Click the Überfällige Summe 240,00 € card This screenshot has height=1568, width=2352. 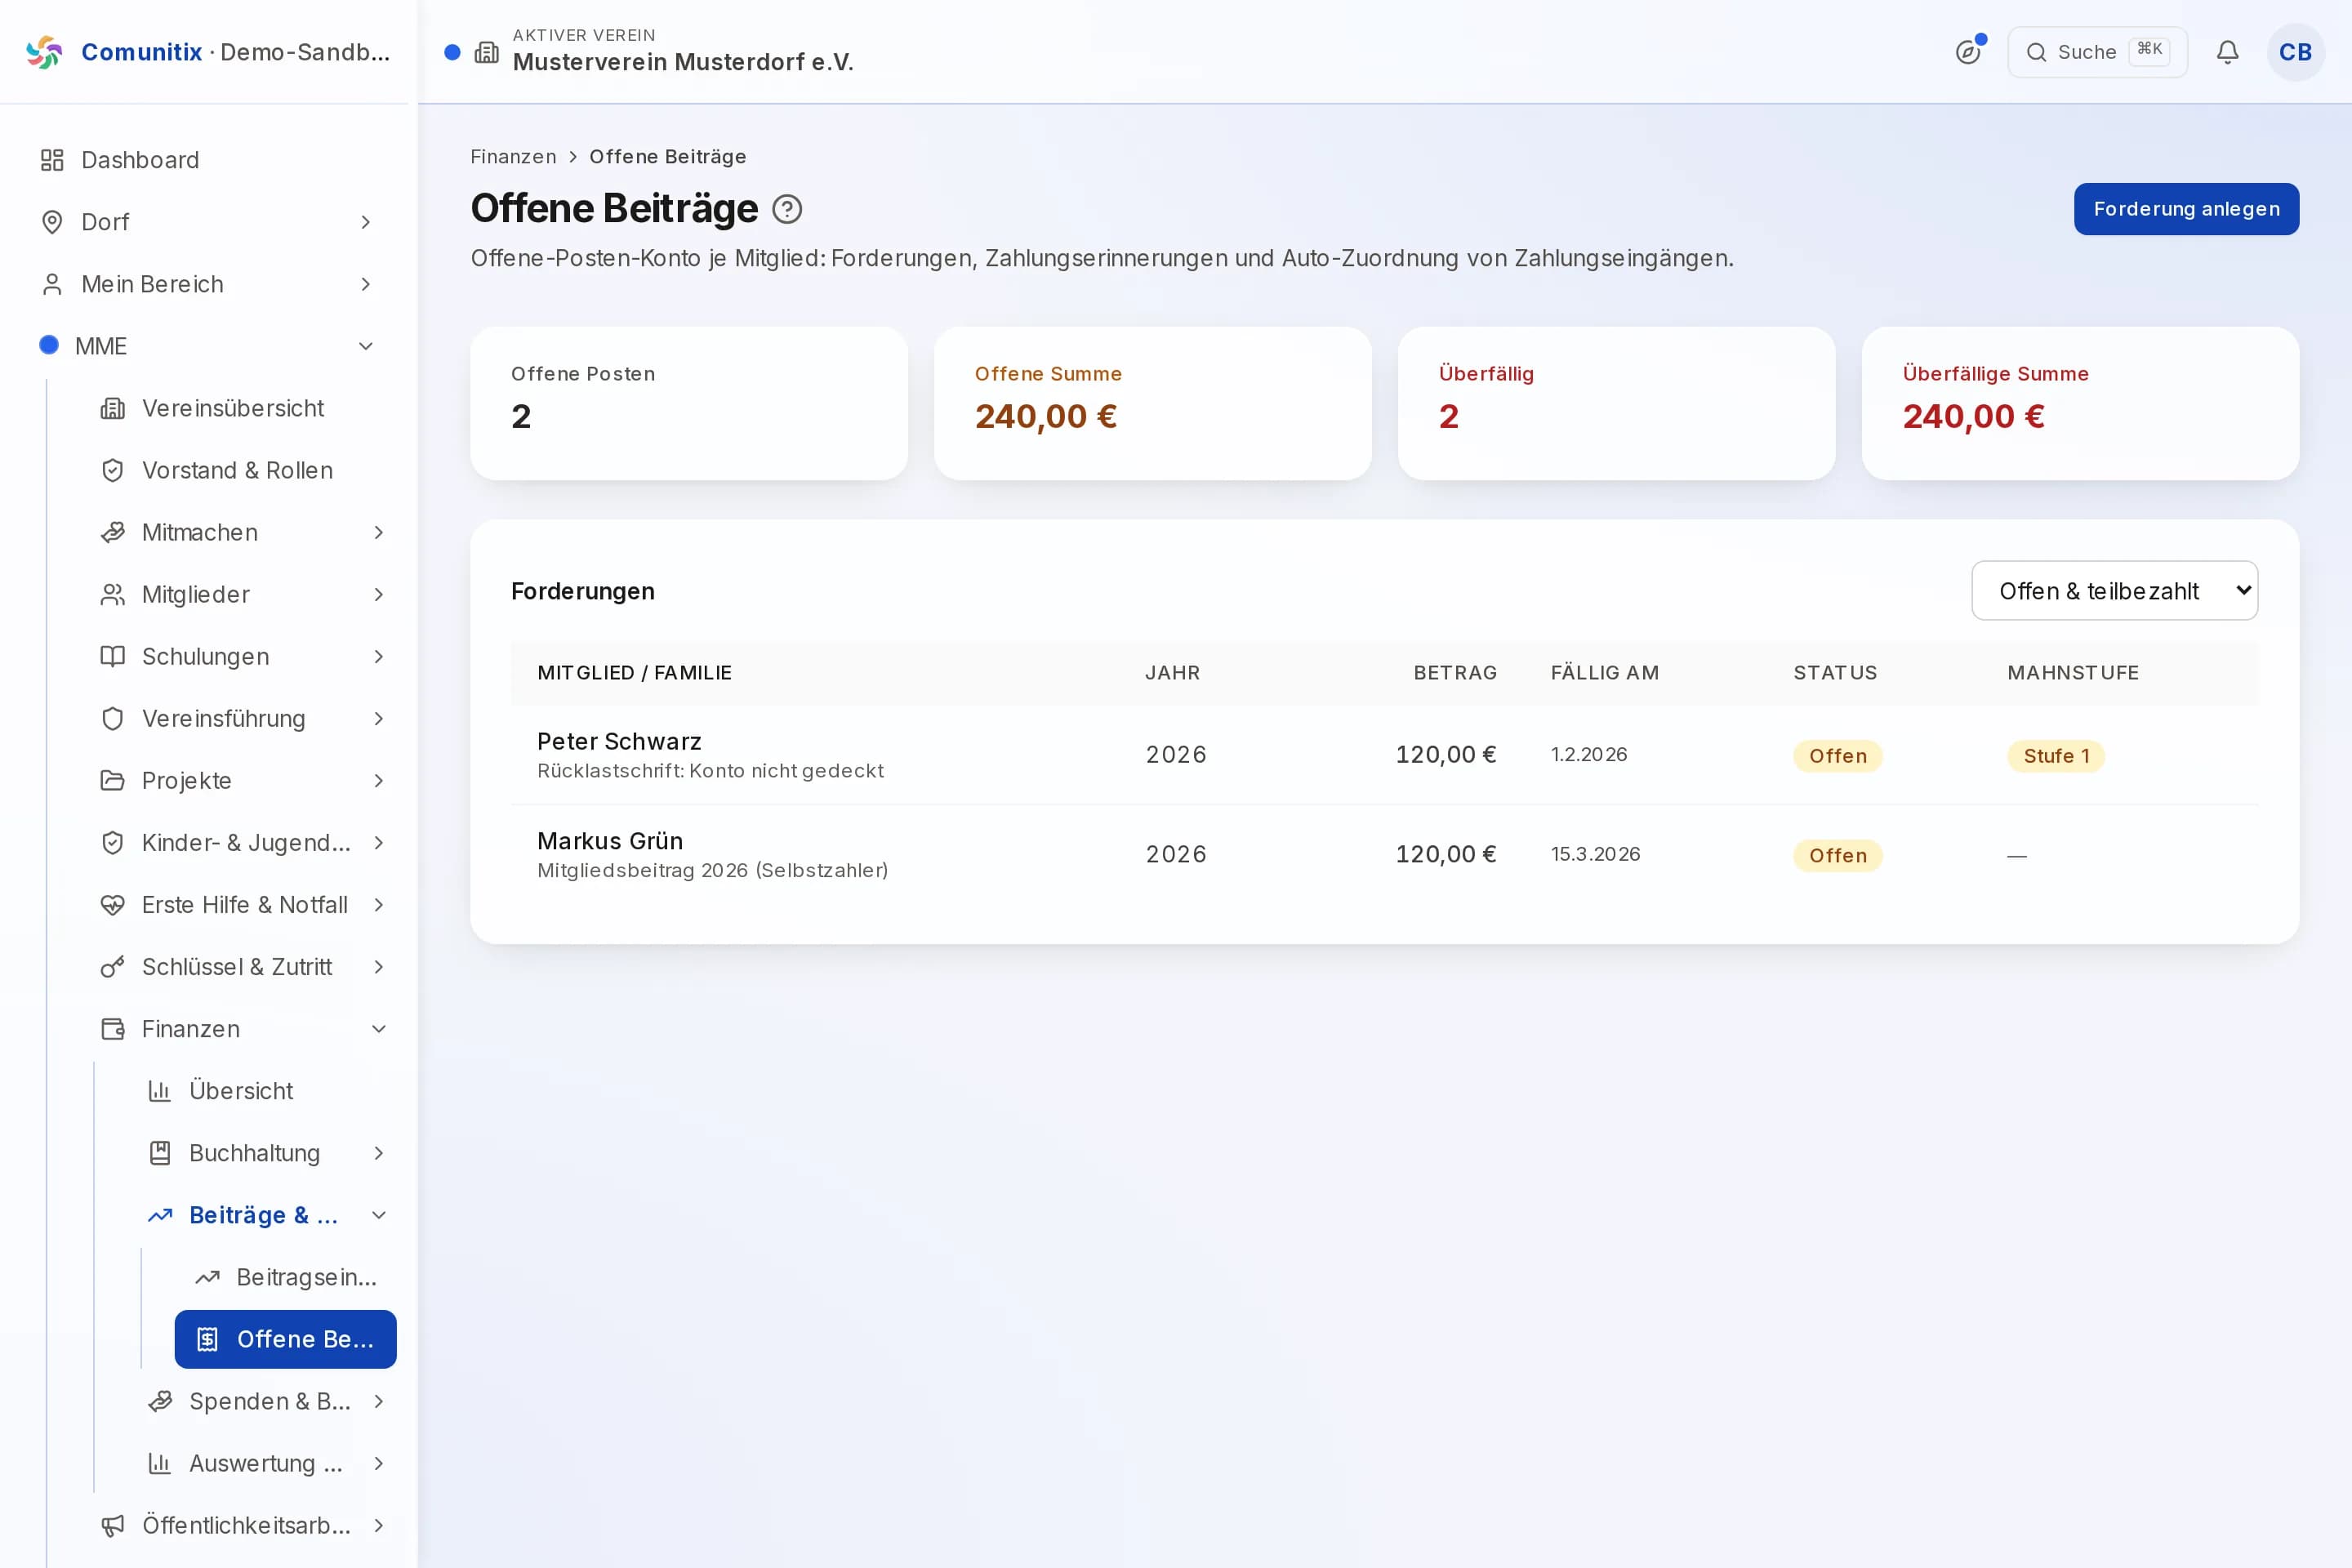pos(2080,403)
